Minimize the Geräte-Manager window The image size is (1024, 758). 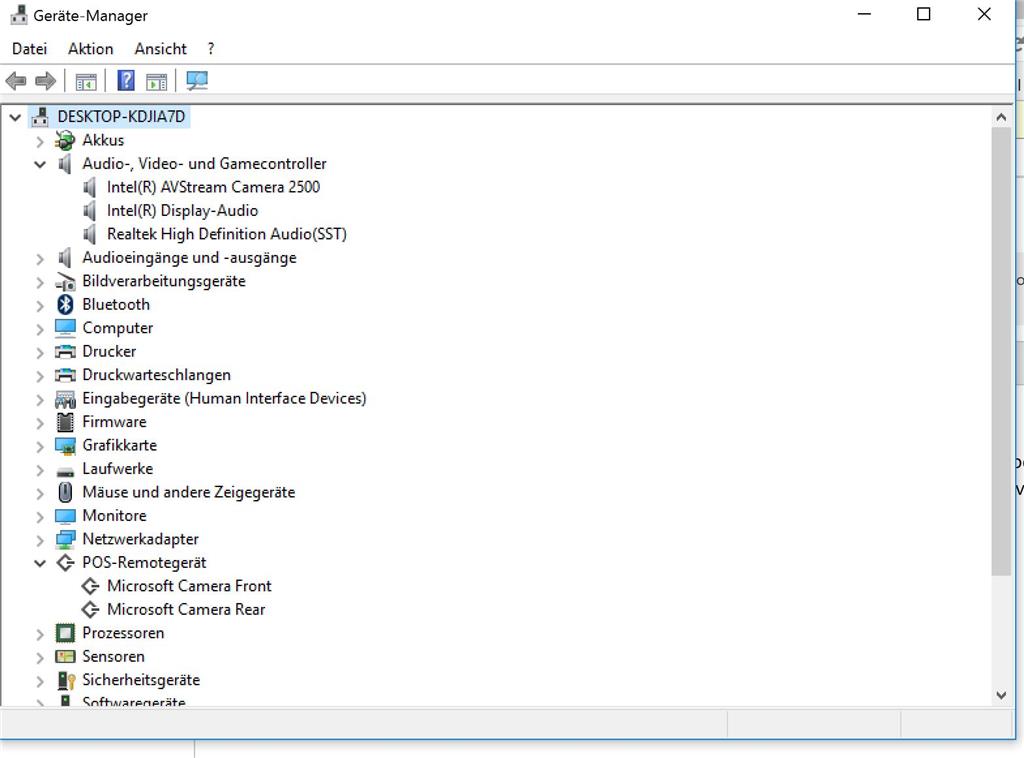864,14
